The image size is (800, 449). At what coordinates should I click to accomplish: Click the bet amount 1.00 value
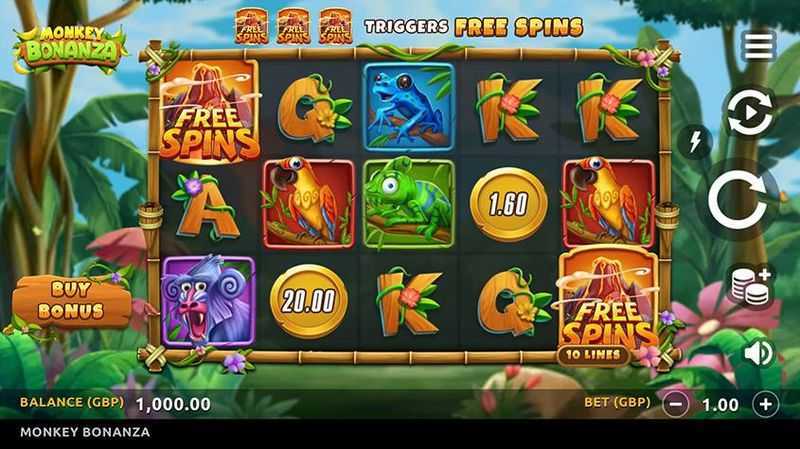pos(720,405)
